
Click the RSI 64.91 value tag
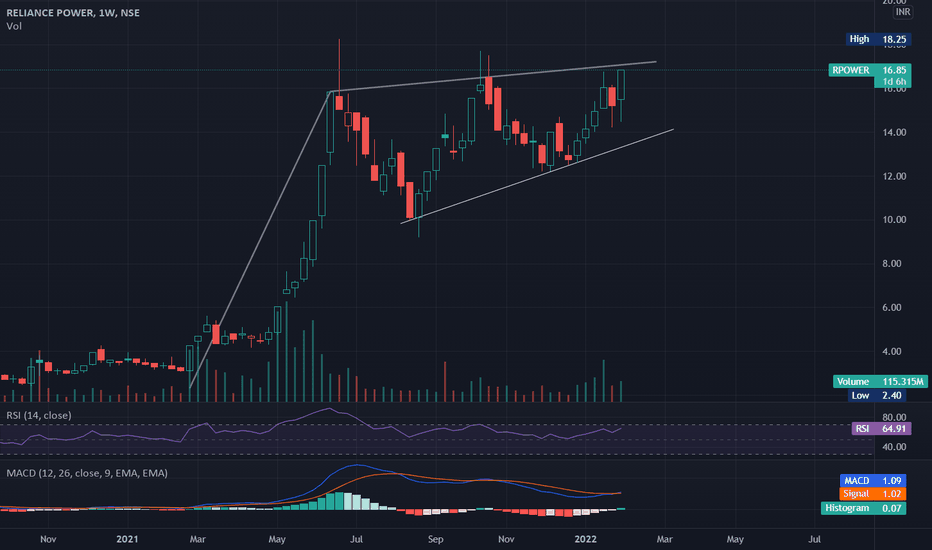tap(881, 429)
